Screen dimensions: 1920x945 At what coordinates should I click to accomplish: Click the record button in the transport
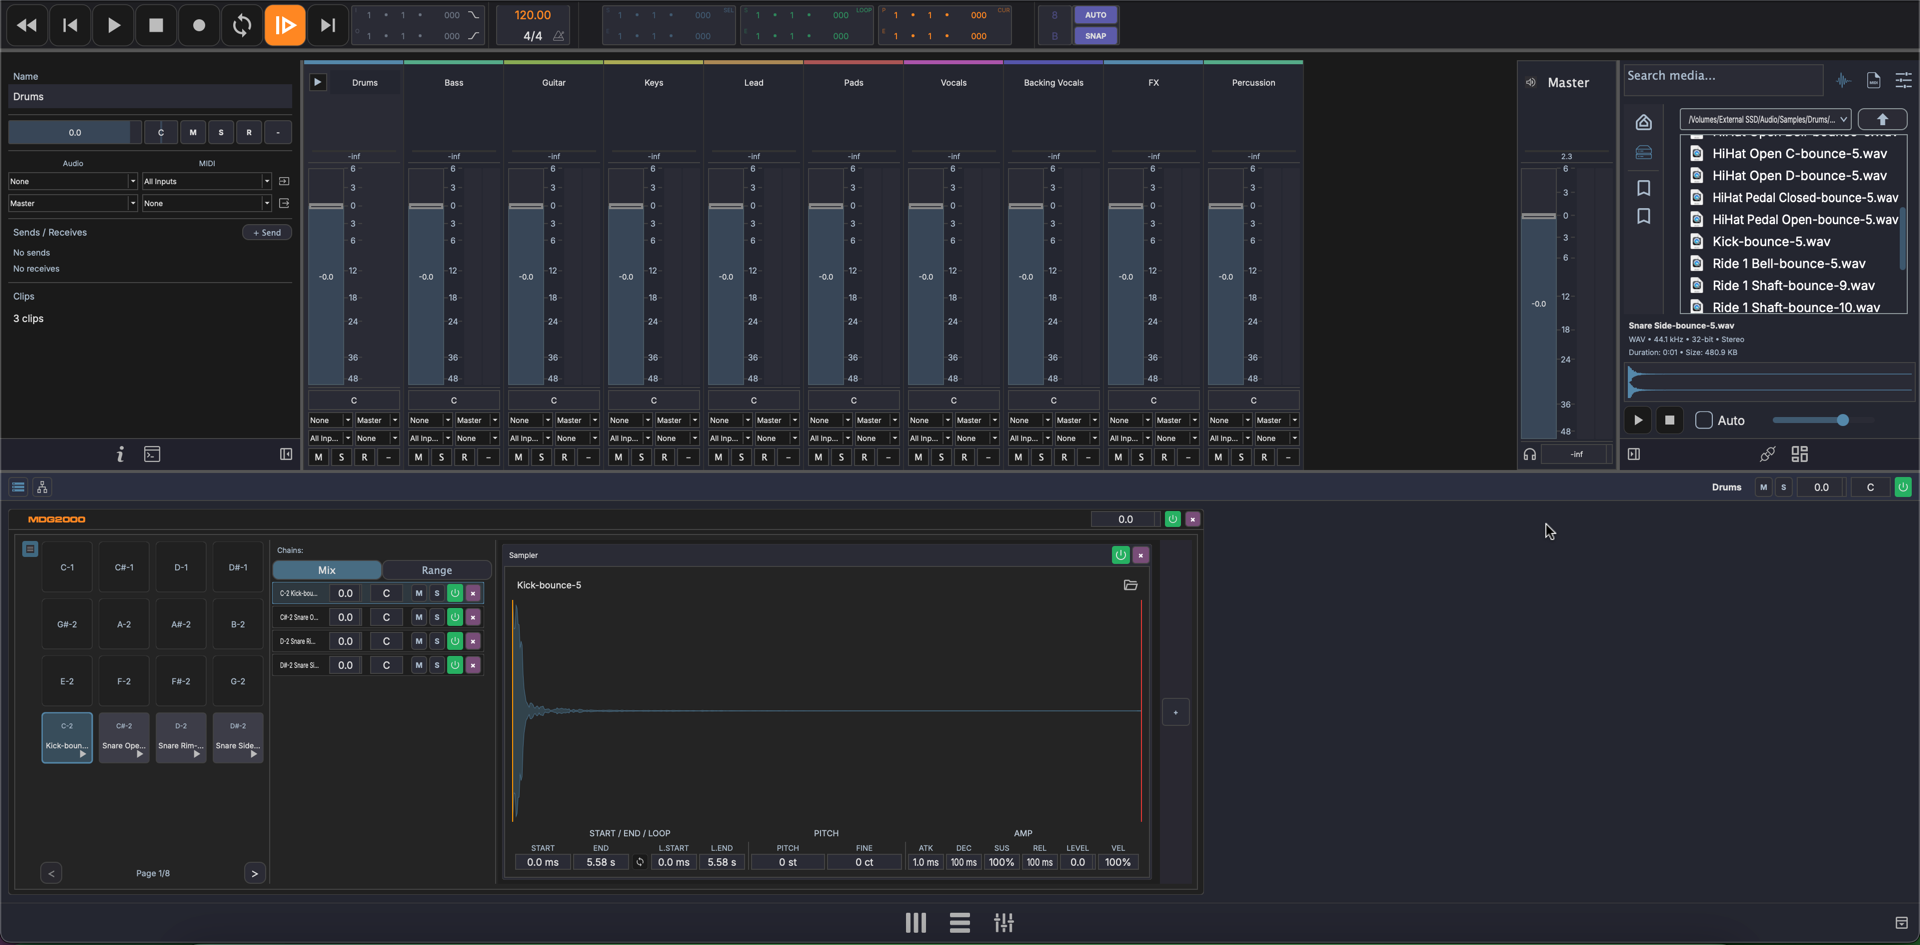pos(198,25)
